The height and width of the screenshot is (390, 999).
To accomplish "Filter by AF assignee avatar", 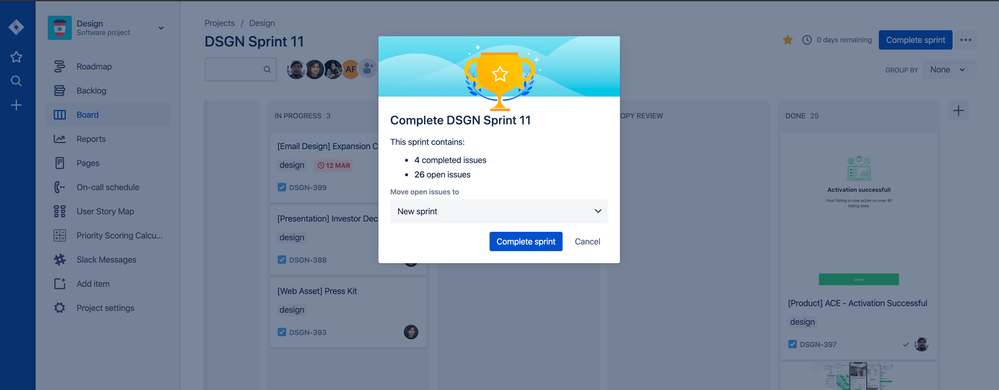I will [350, 69].
